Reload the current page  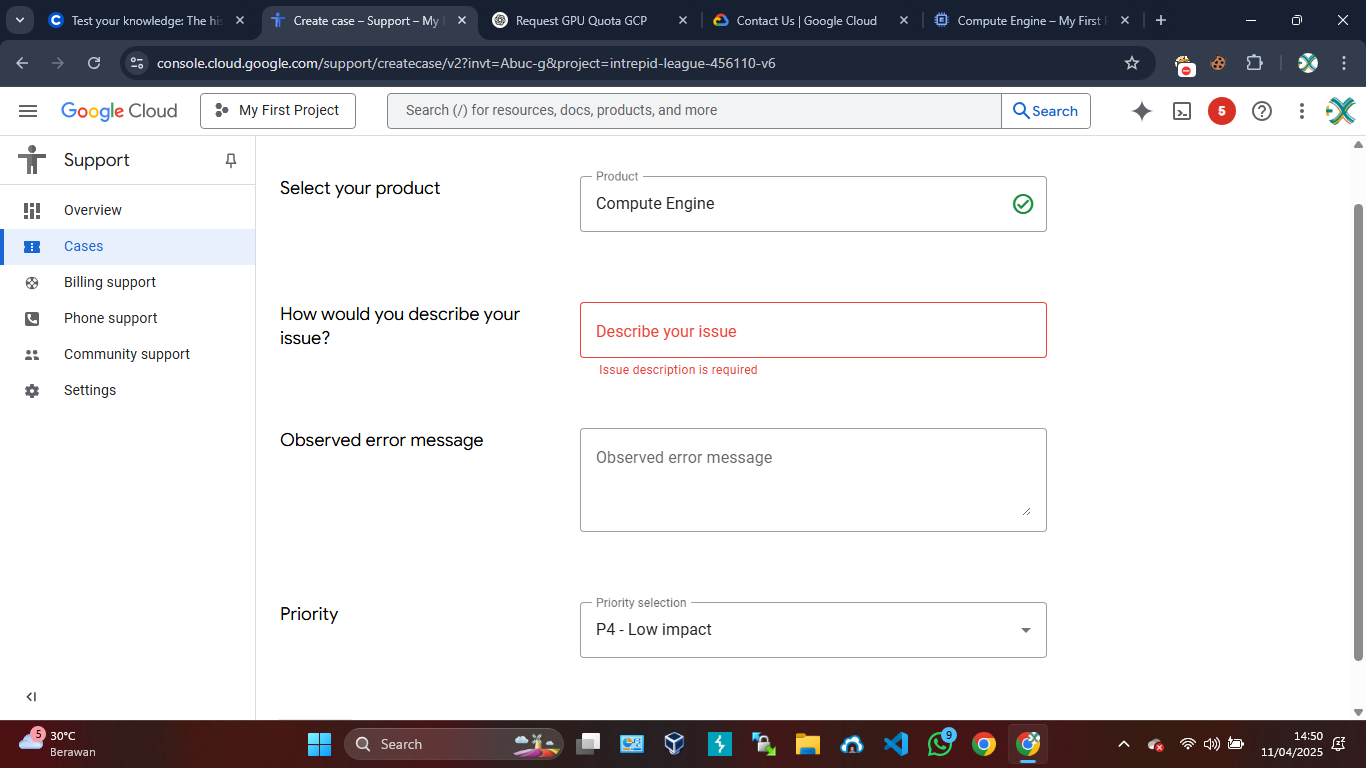(94, 63)
